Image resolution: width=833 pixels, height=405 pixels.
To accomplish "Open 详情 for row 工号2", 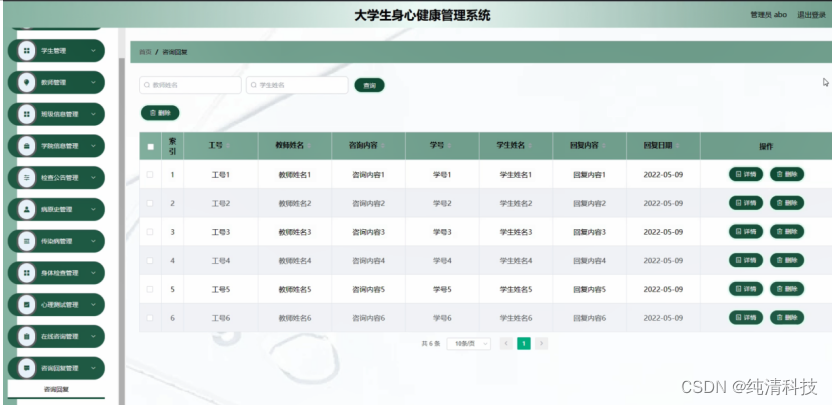I will coord(746,203).
